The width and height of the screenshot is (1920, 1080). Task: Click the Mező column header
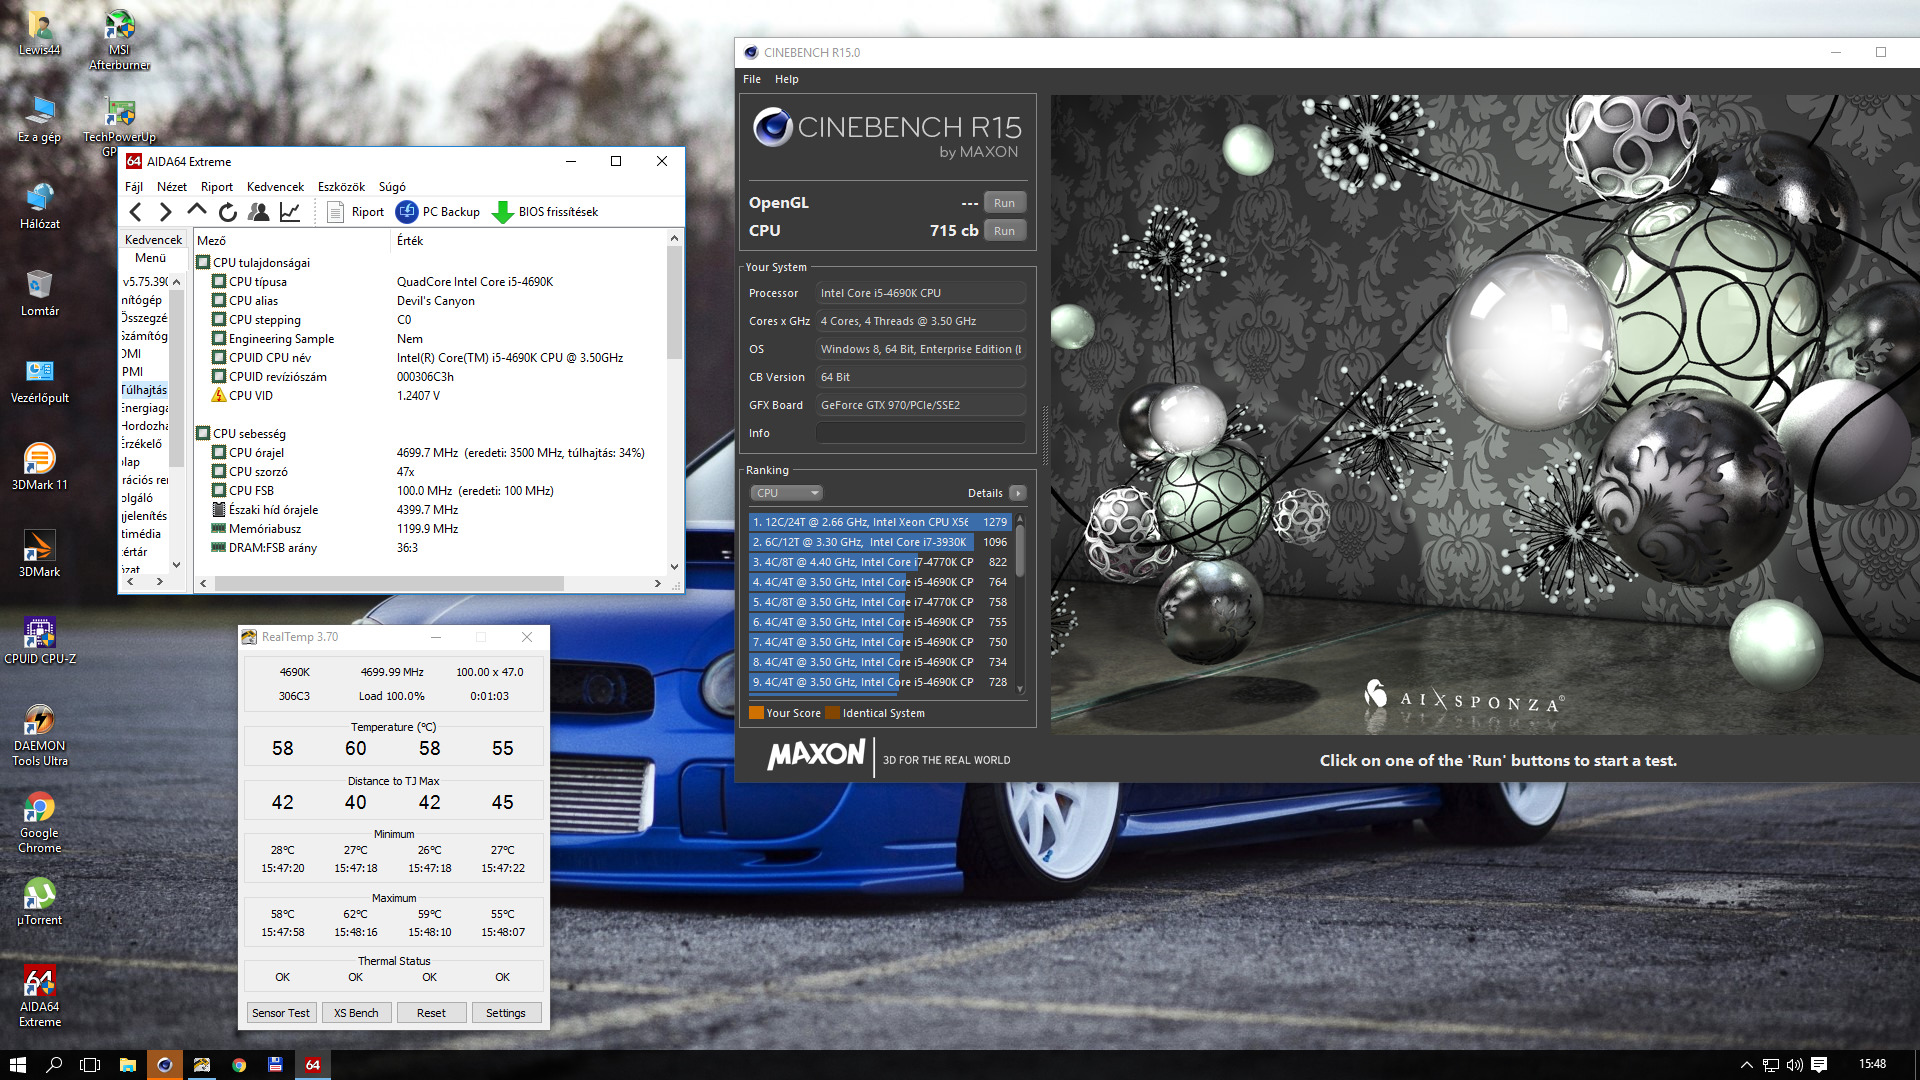click(x=291, y=241)
